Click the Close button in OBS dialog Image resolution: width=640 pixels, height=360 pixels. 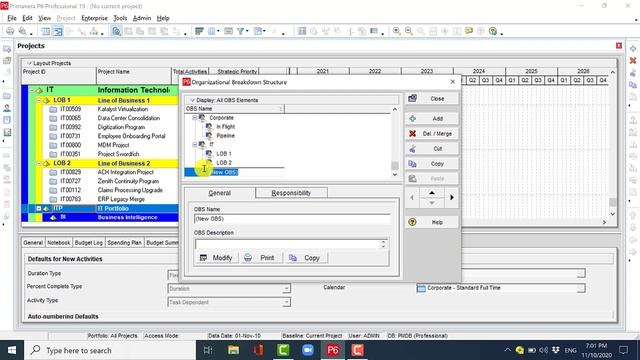click(432, 99)
